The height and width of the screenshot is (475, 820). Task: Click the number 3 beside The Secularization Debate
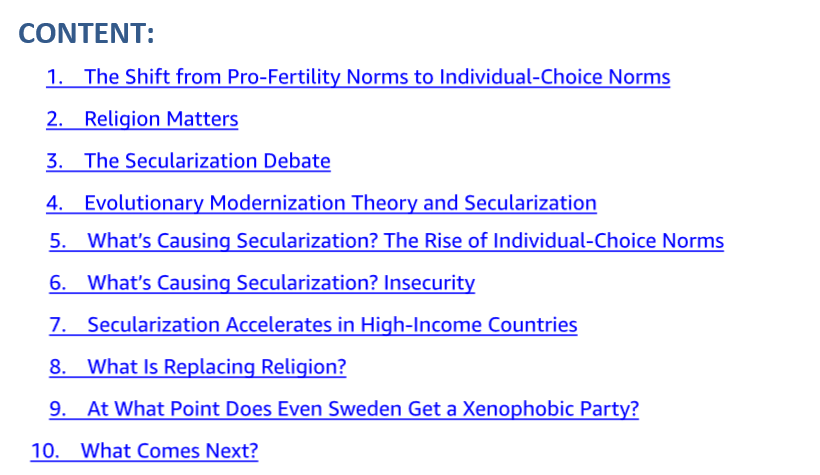(x=54, y=161)
